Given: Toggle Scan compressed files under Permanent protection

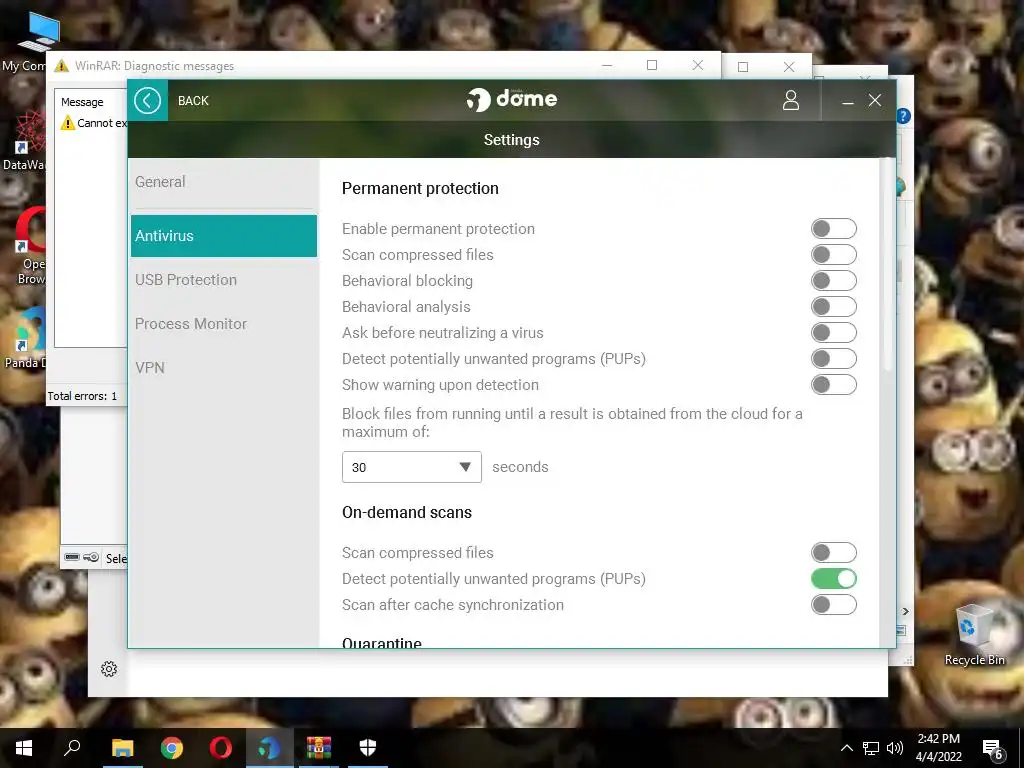Looking at the screenshot, I should tap(833, 255).
